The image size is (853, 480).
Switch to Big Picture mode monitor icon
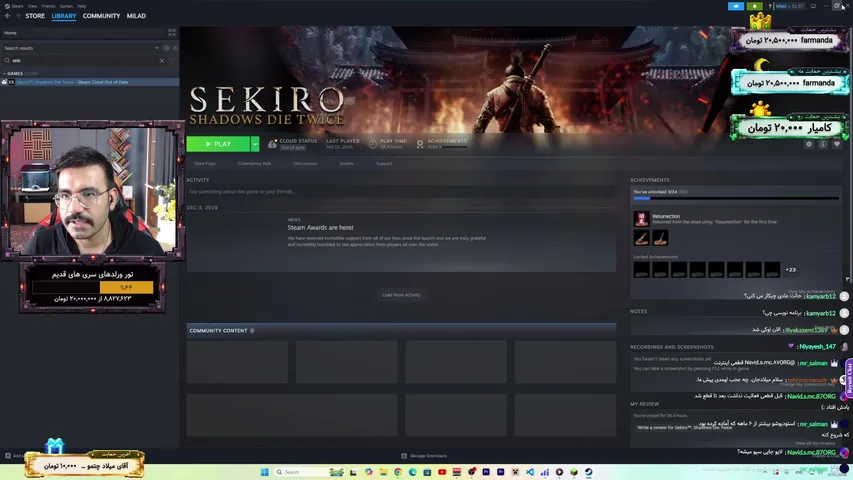tap(813, 6)
